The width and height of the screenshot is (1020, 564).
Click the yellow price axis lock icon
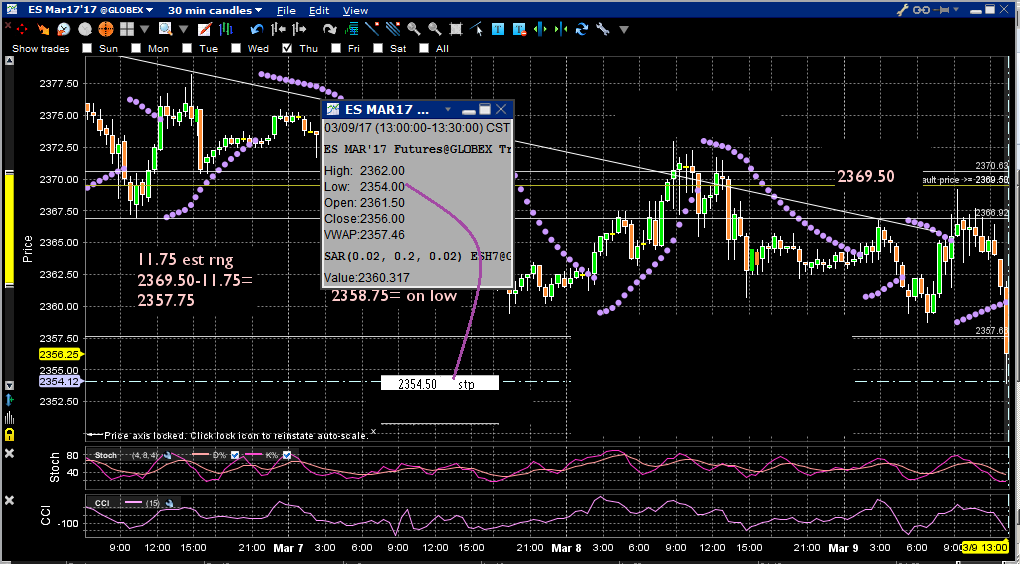pyautogui.click(x=9, y=435)
